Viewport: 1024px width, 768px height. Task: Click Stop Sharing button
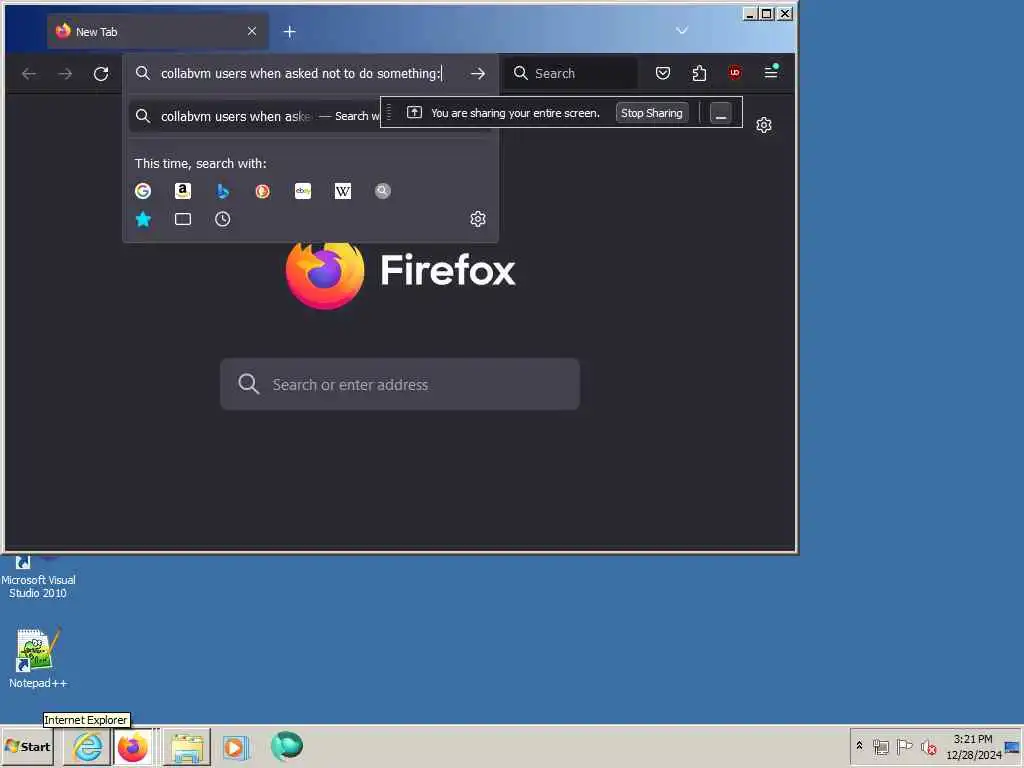[x=652, y=113]
